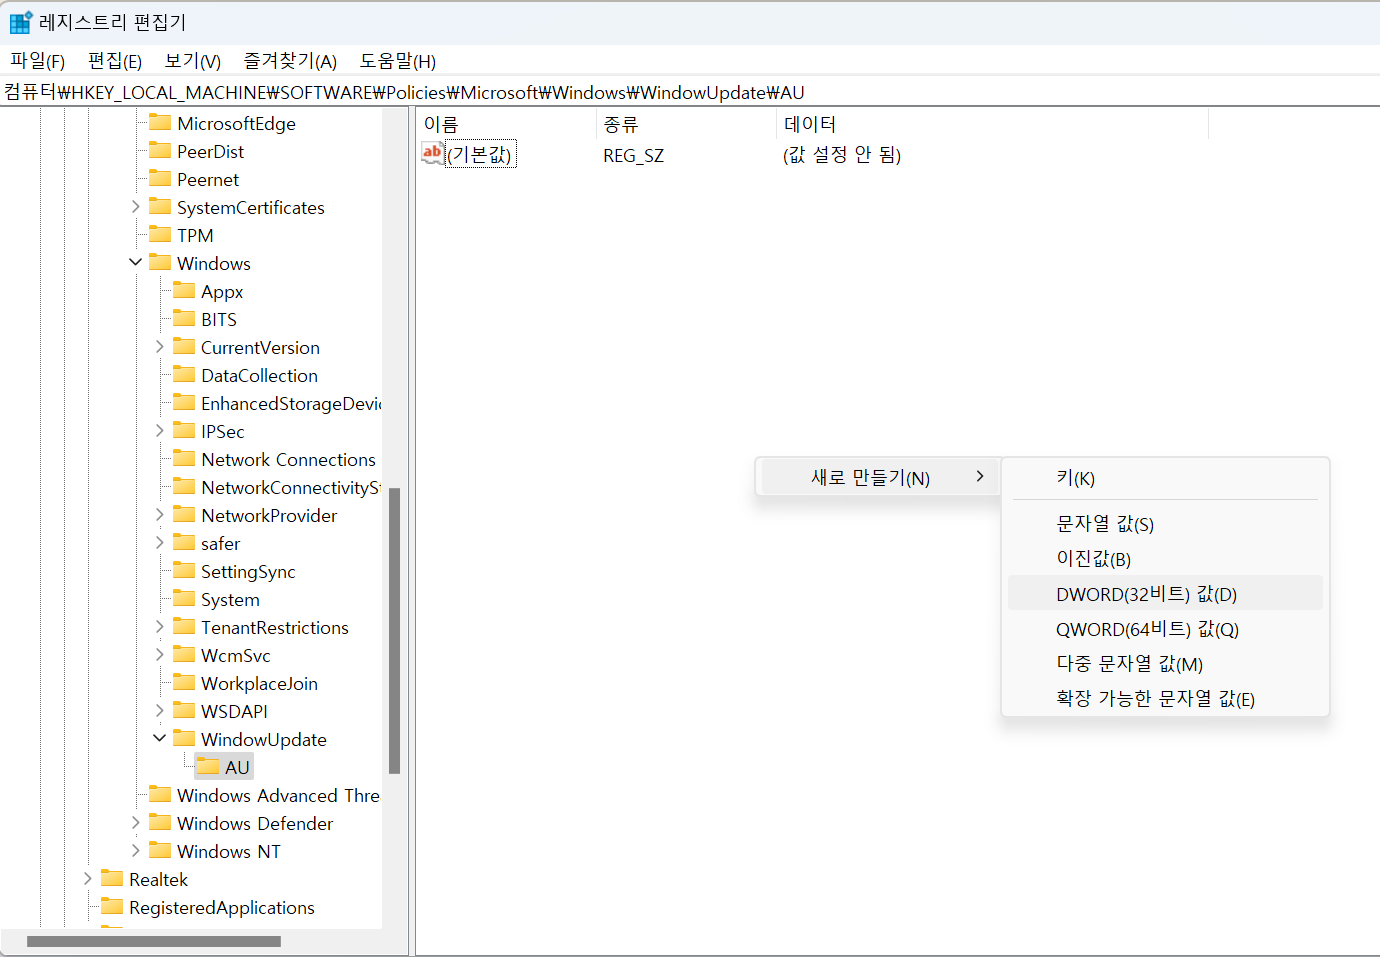Click the Registry Editor app icon in title bar
Viewport: 1380px width, 957px height.
(21, 22)
